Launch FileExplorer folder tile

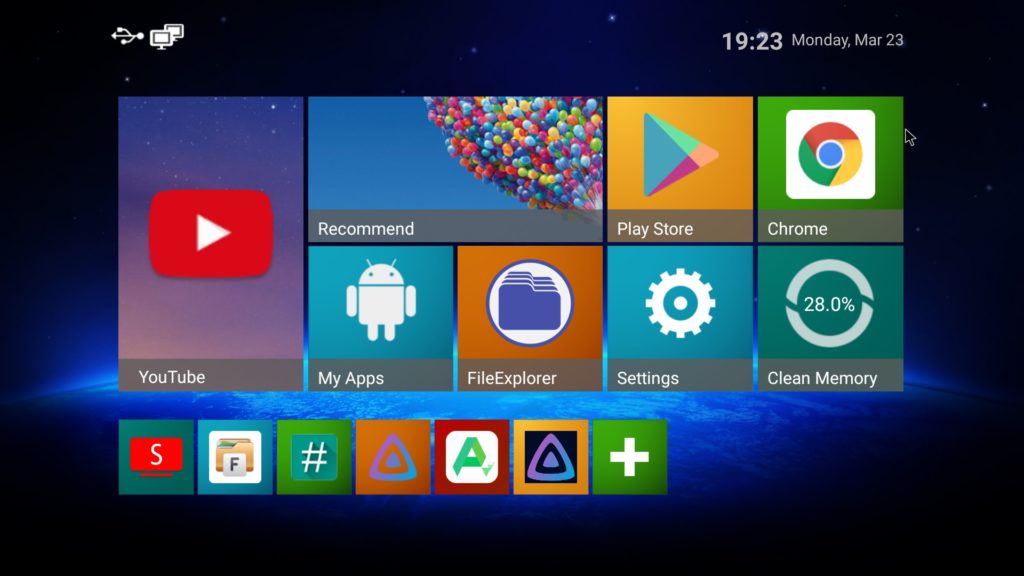pos(530,319)
